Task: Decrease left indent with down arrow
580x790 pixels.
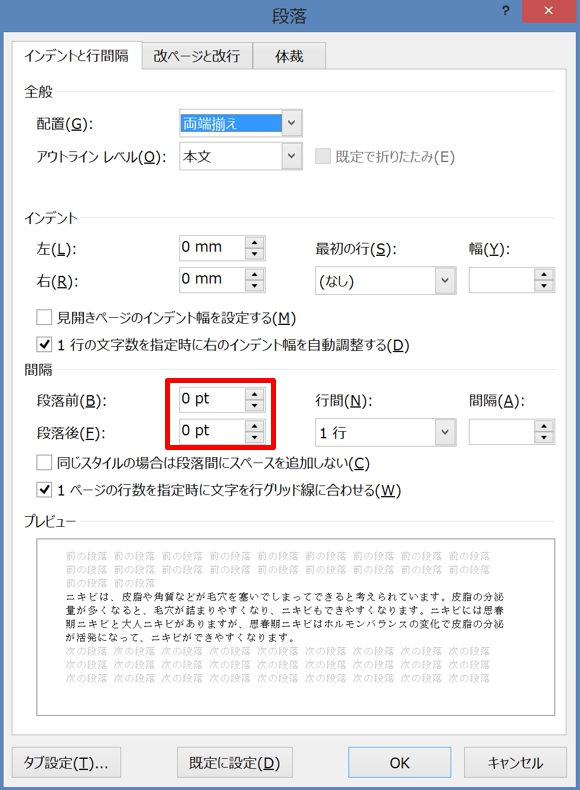Action: pyautogui.click(x=254, y=253)
